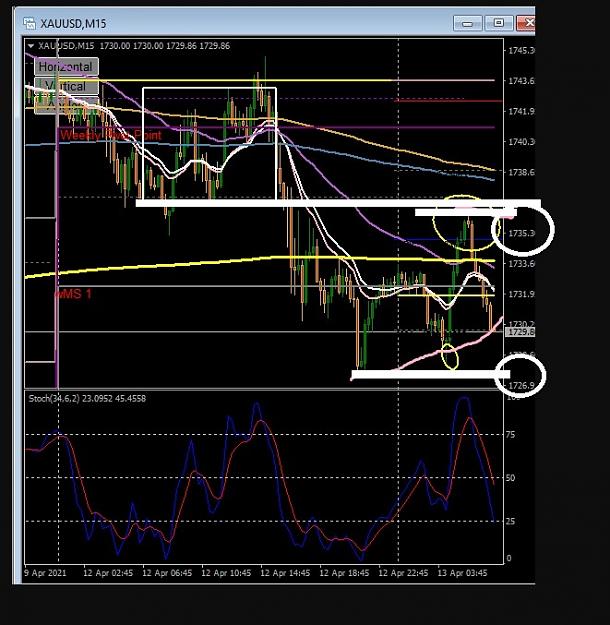Screen dimensions: 610x625
Task: Click the 1741.9 price scale value
Action: (x=521, y=112)
